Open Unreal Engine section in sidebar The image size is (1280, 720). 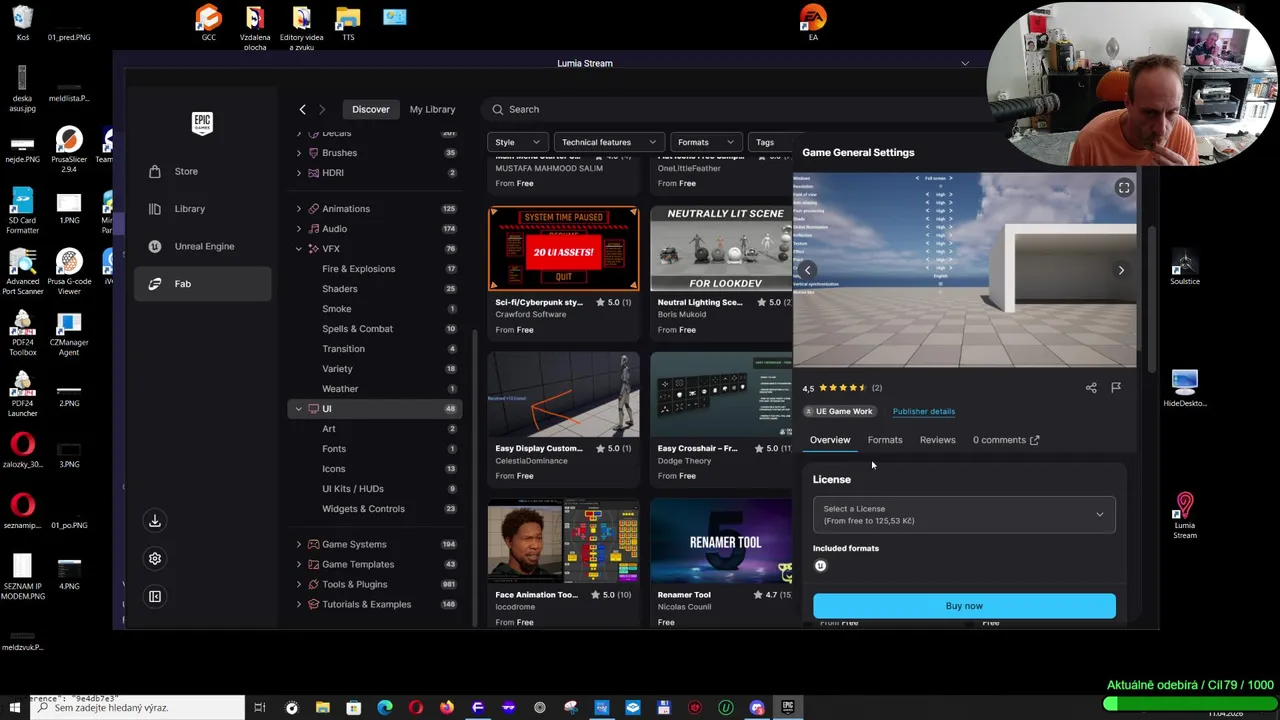coord(202,246)
